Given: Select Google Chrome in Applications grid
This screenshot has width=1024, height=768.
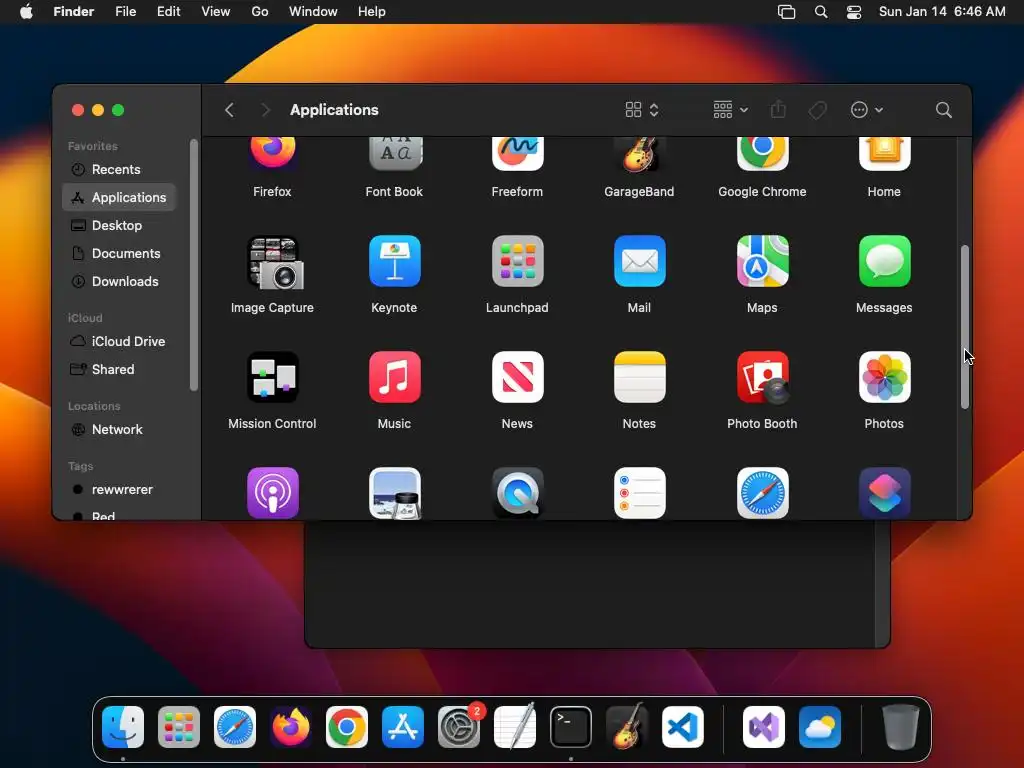Looking at the screenshot, I should 762,154.
